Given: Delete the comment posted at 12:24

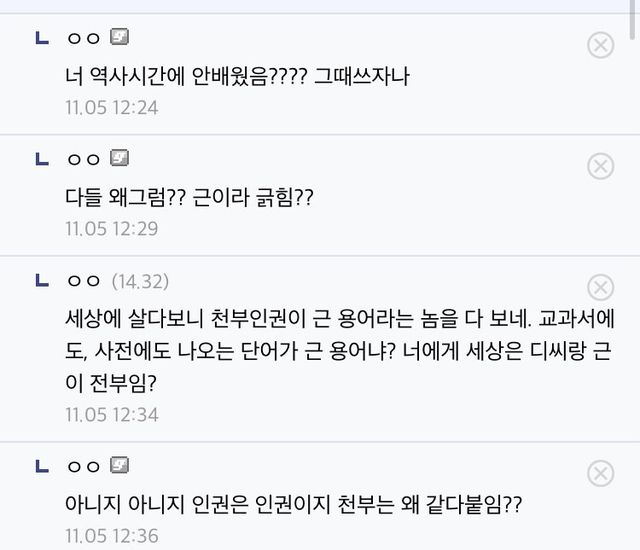Looking at the screenshot, I should [x=600, y=44].
